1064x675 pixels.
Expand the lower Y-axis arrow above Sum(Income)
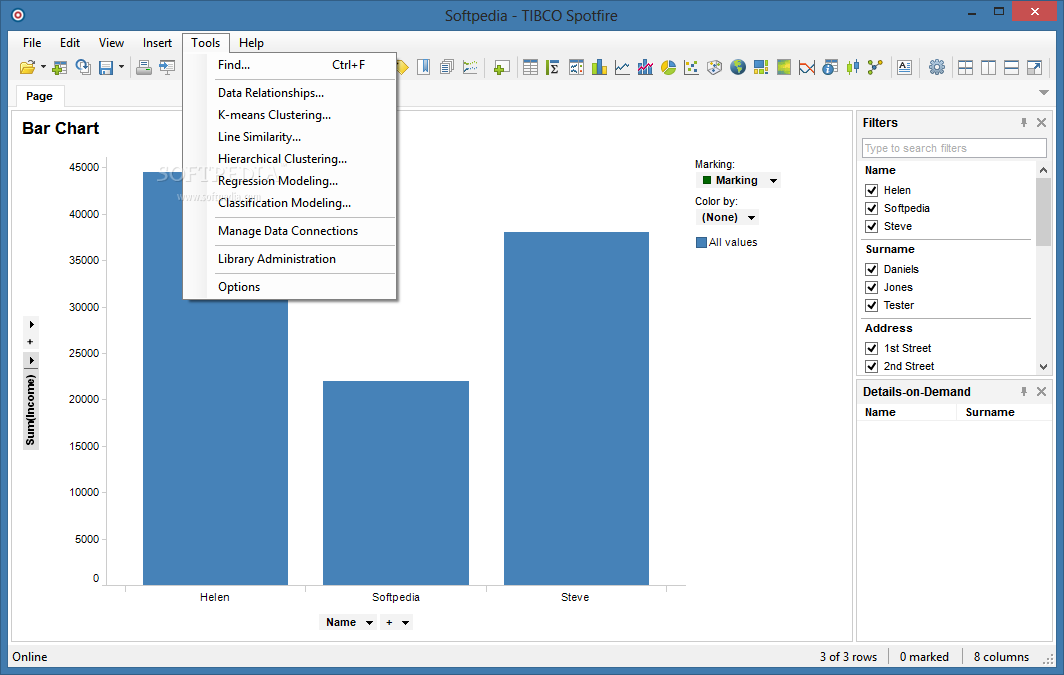pos(31,360)
